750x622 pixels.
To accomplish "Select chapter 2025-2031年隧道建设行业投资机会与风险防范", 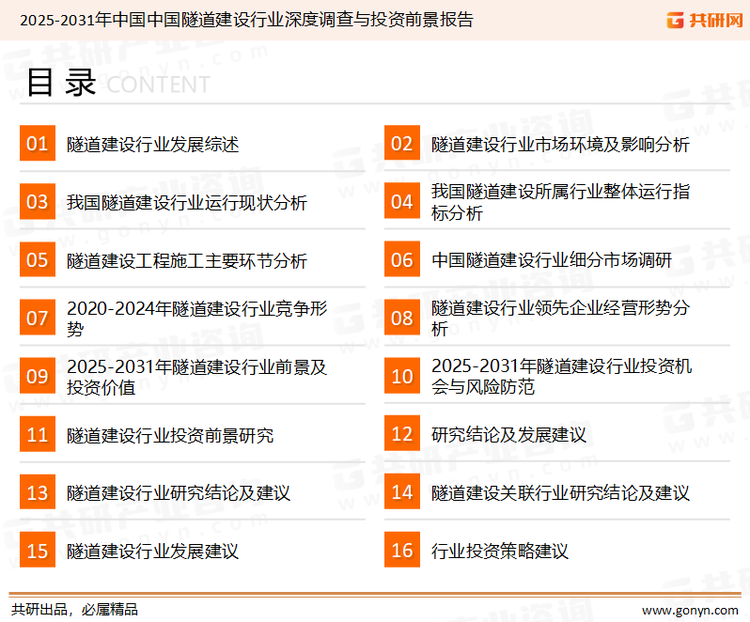I will click(562, 377).
